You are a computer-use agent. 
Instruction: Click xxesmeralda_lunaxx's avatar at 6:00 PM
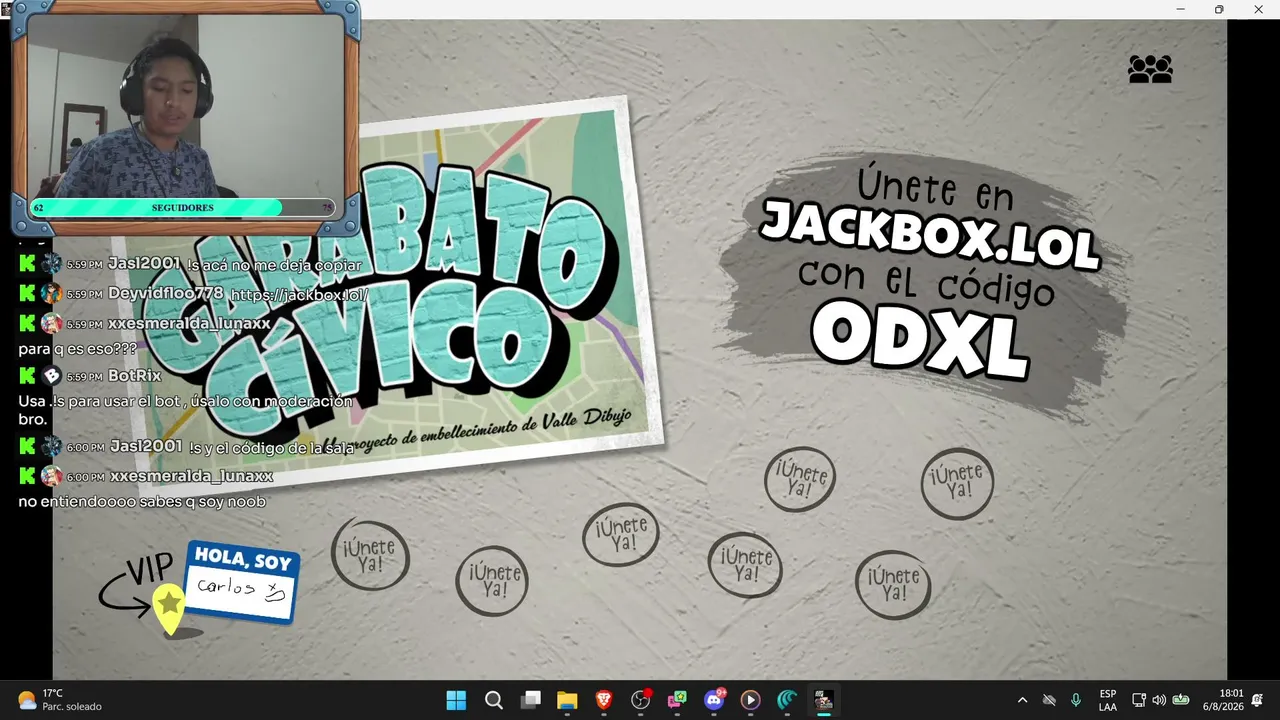51,476
